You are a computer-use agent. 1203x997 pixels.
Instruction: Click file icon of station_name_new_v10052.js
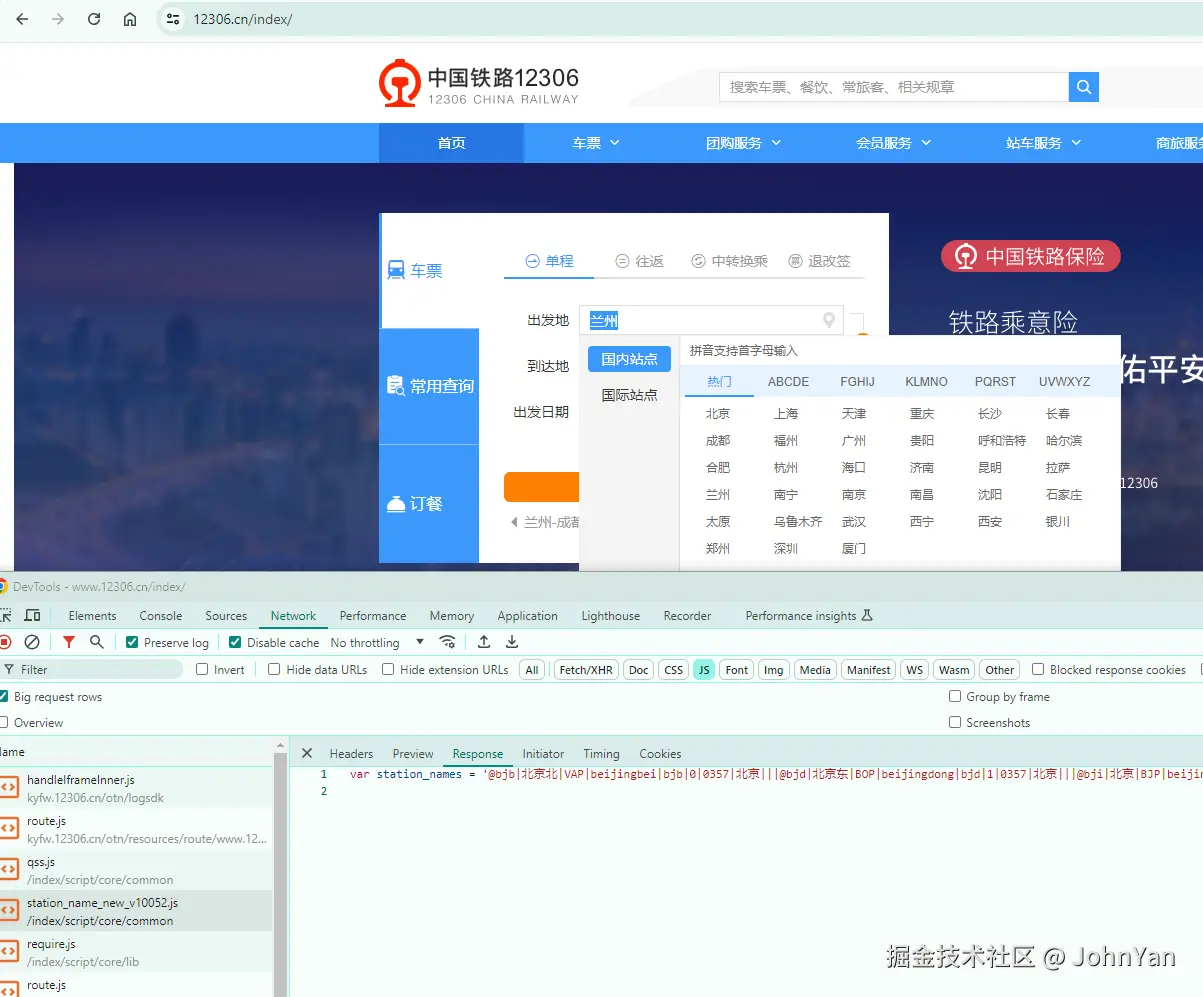pos(8,911)
